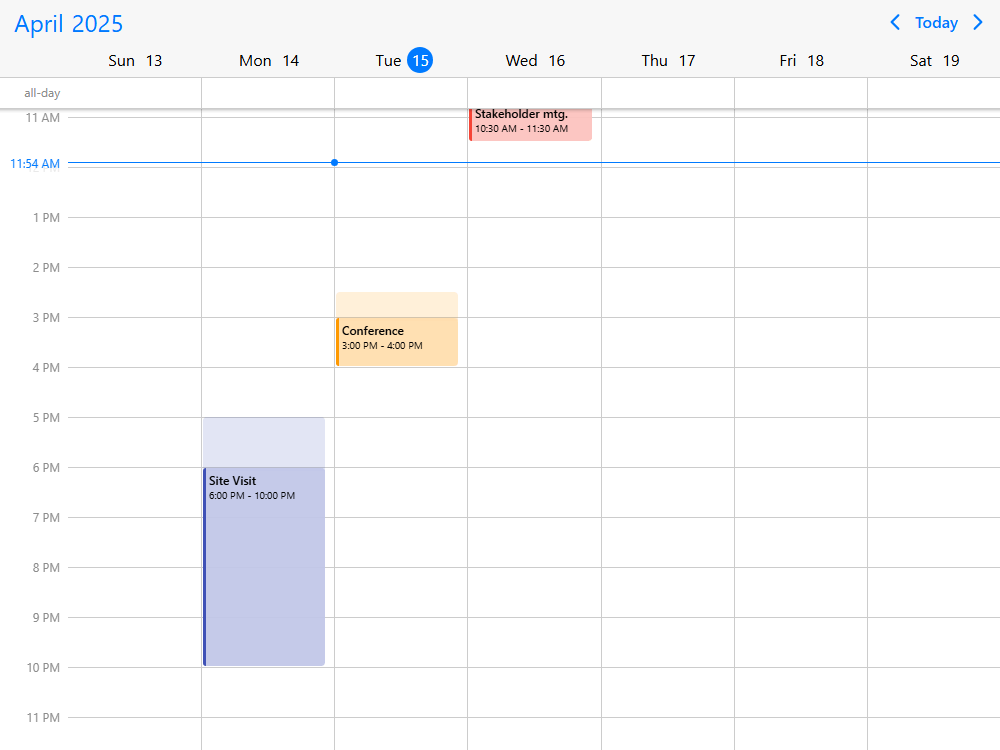This screenshot has width=1000, height=750.
Task: Click the 5 PM time label
Action: (47, 418)
